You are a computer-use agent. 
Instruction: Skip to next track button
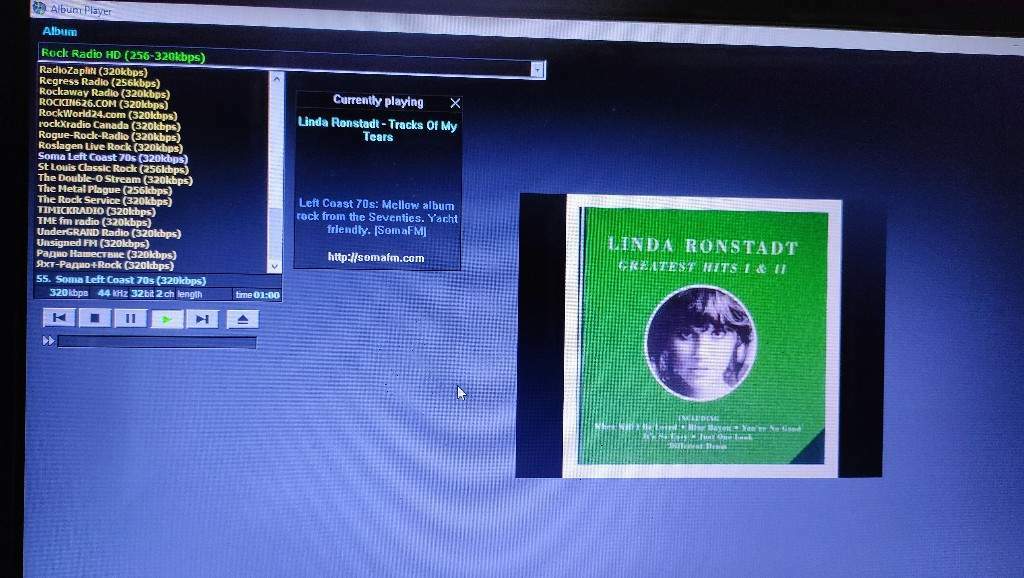tap(202, 319)
